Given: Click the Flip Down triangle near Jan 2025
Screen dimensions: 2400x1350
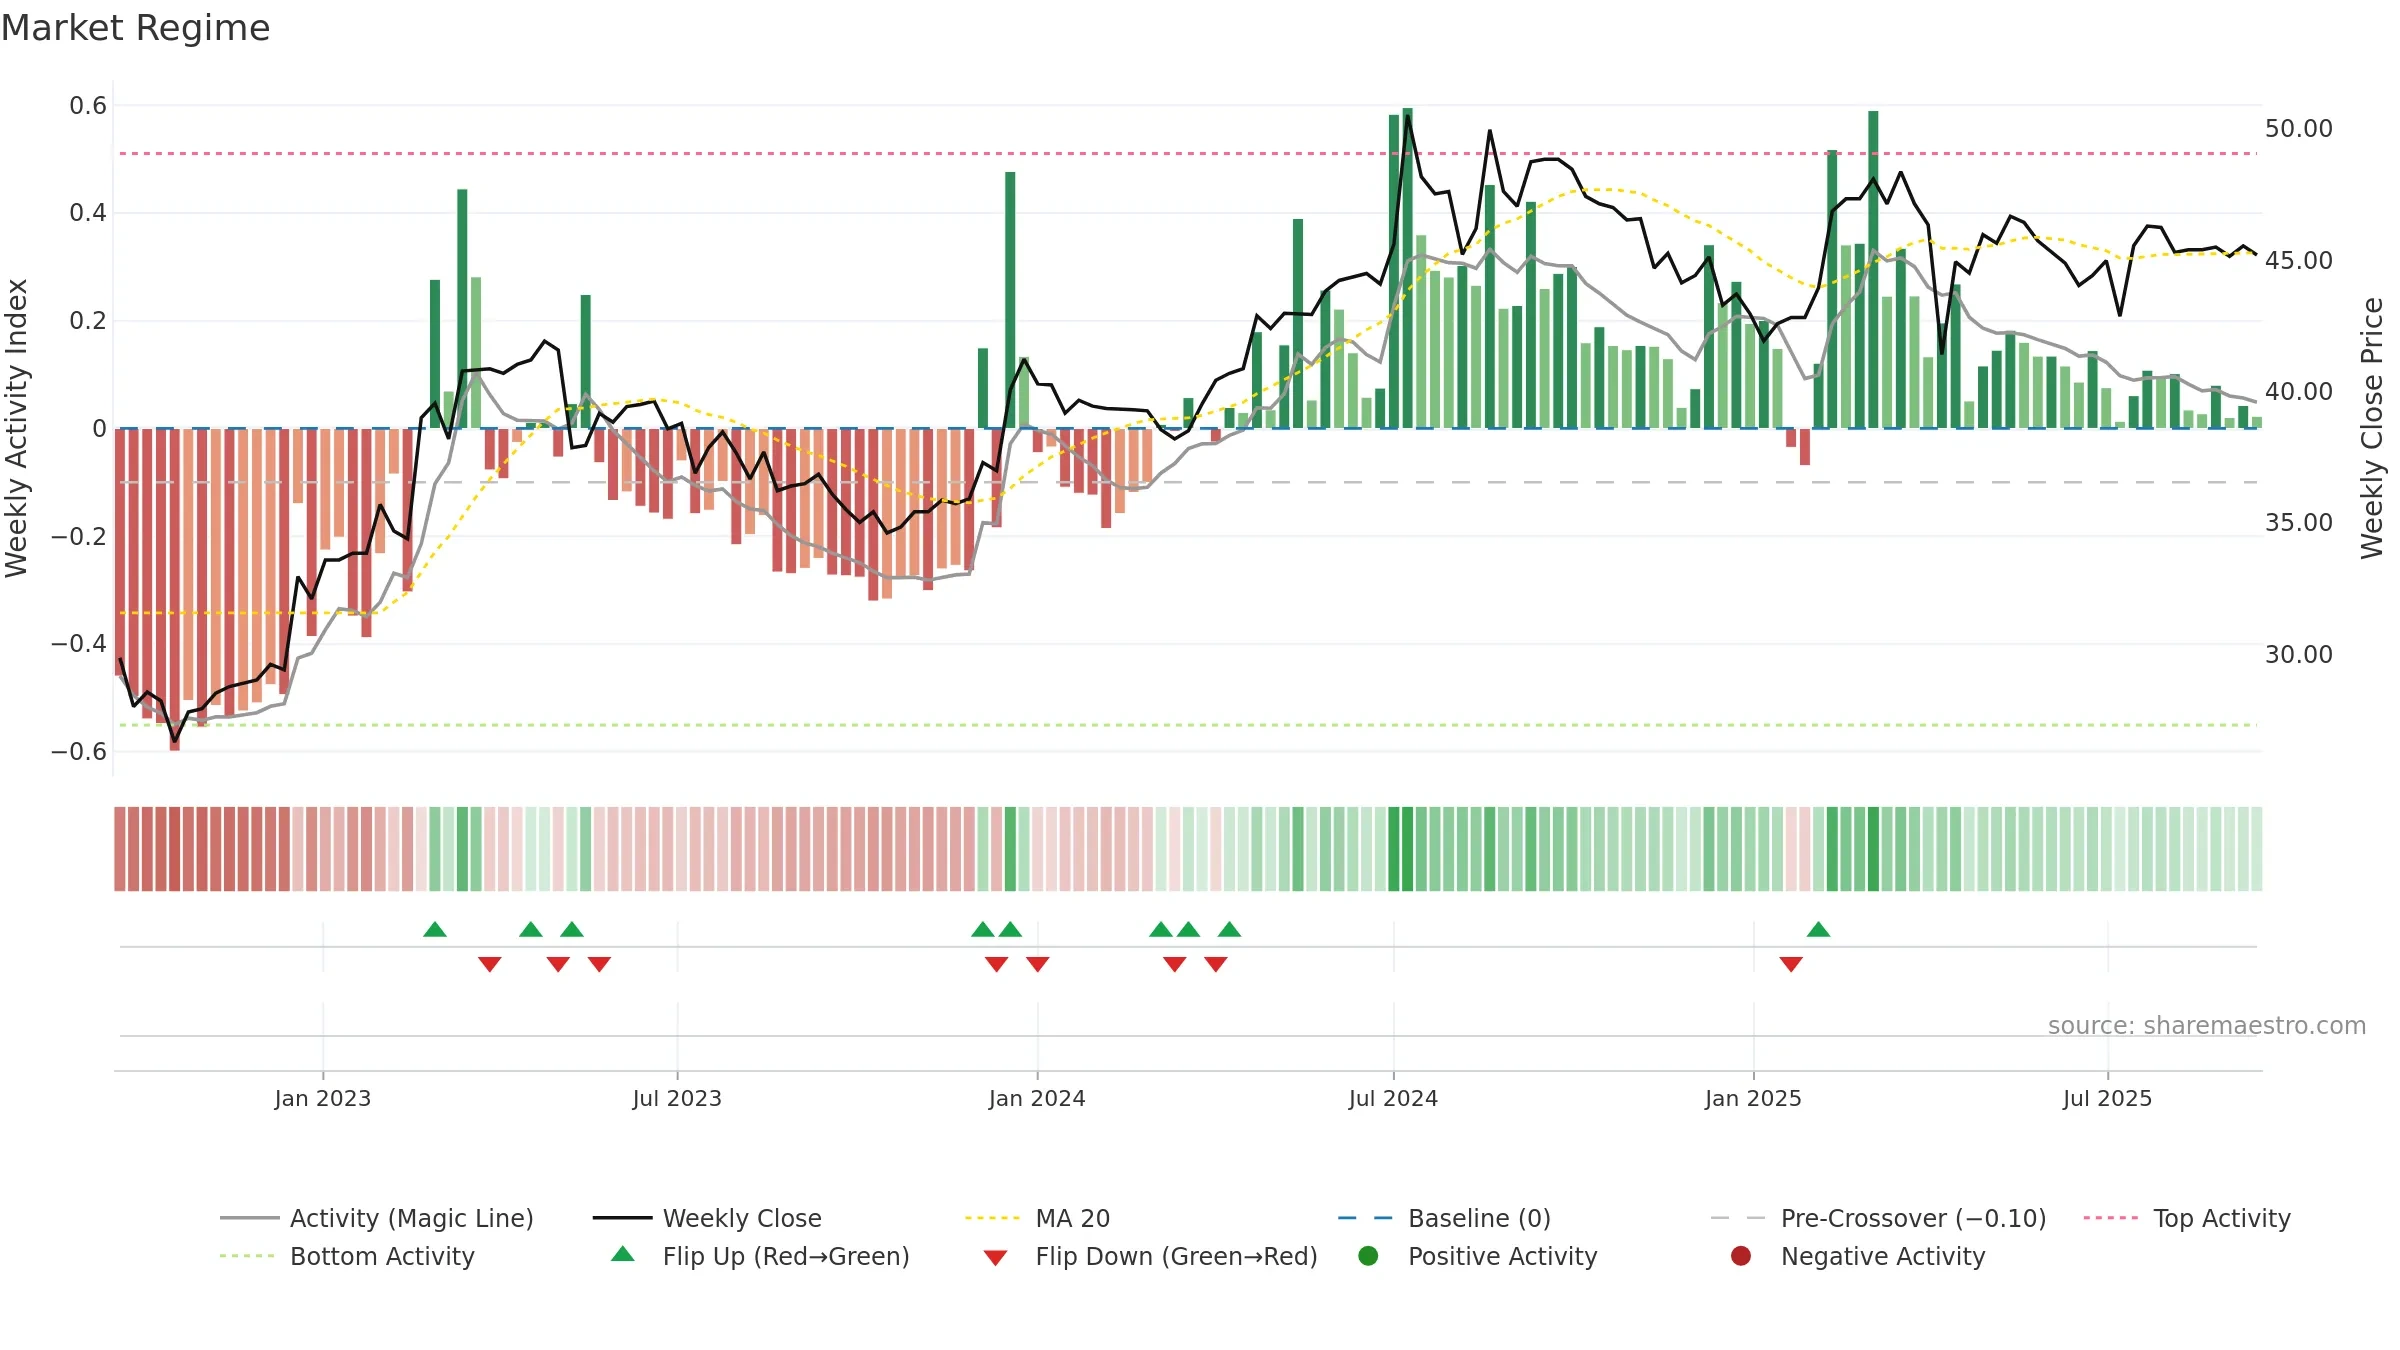Looking at the screenshot, I should 1791,964.
